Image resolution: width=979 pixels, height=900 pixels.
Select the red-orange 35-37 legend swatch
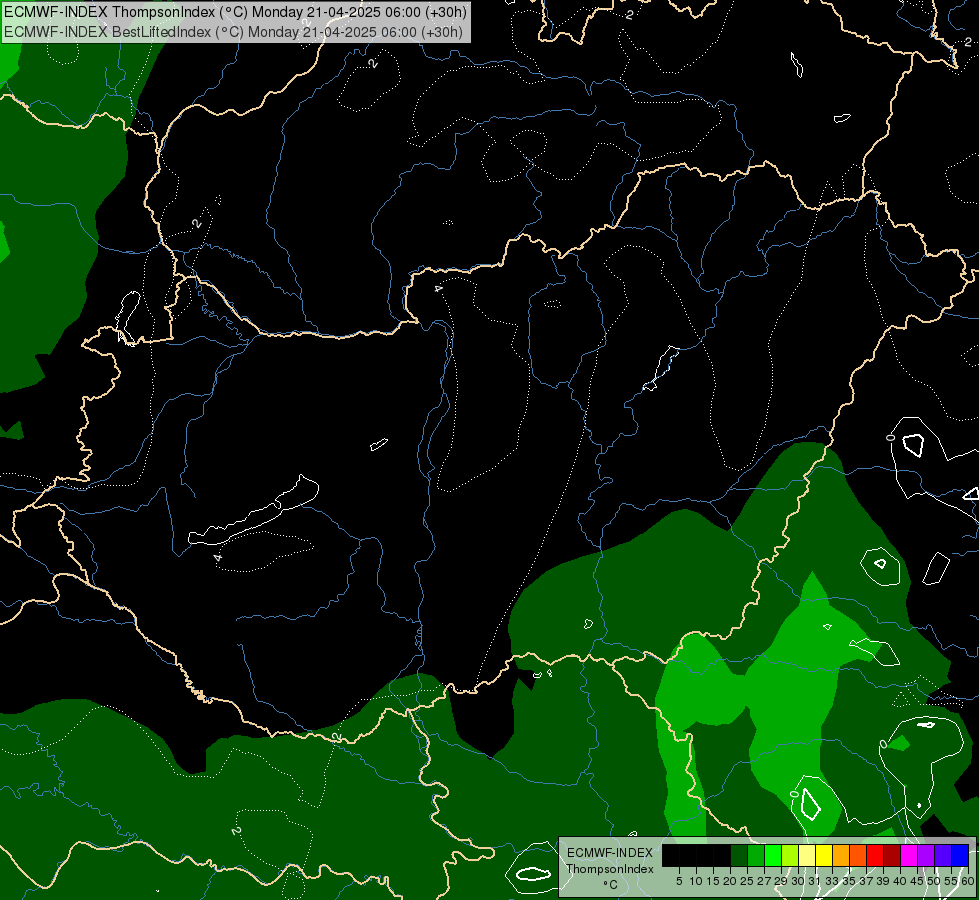pyautogui.click(x=858, y=855)
